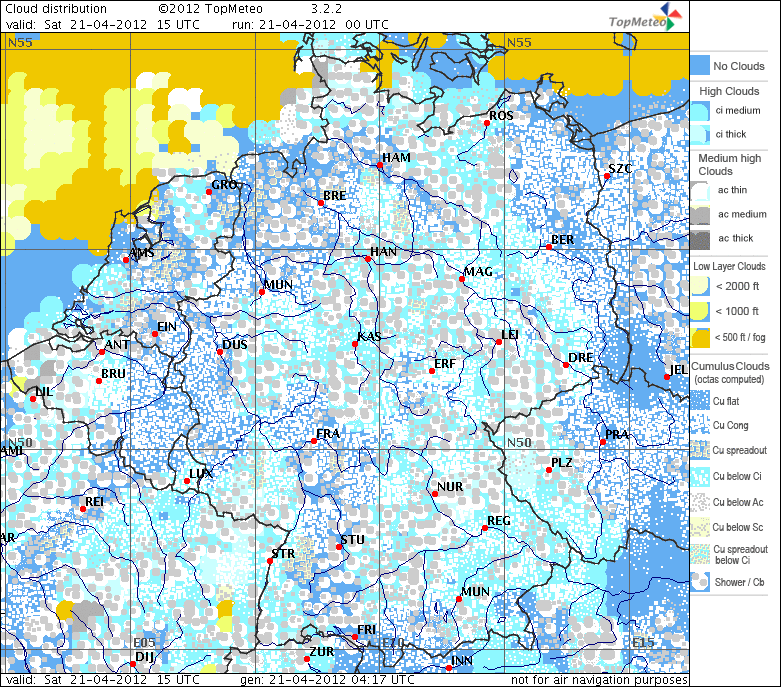Select the Shower / Cb legend icon
Screen dimensions: 781x687
pyautogui.click(x=700, y=583)
